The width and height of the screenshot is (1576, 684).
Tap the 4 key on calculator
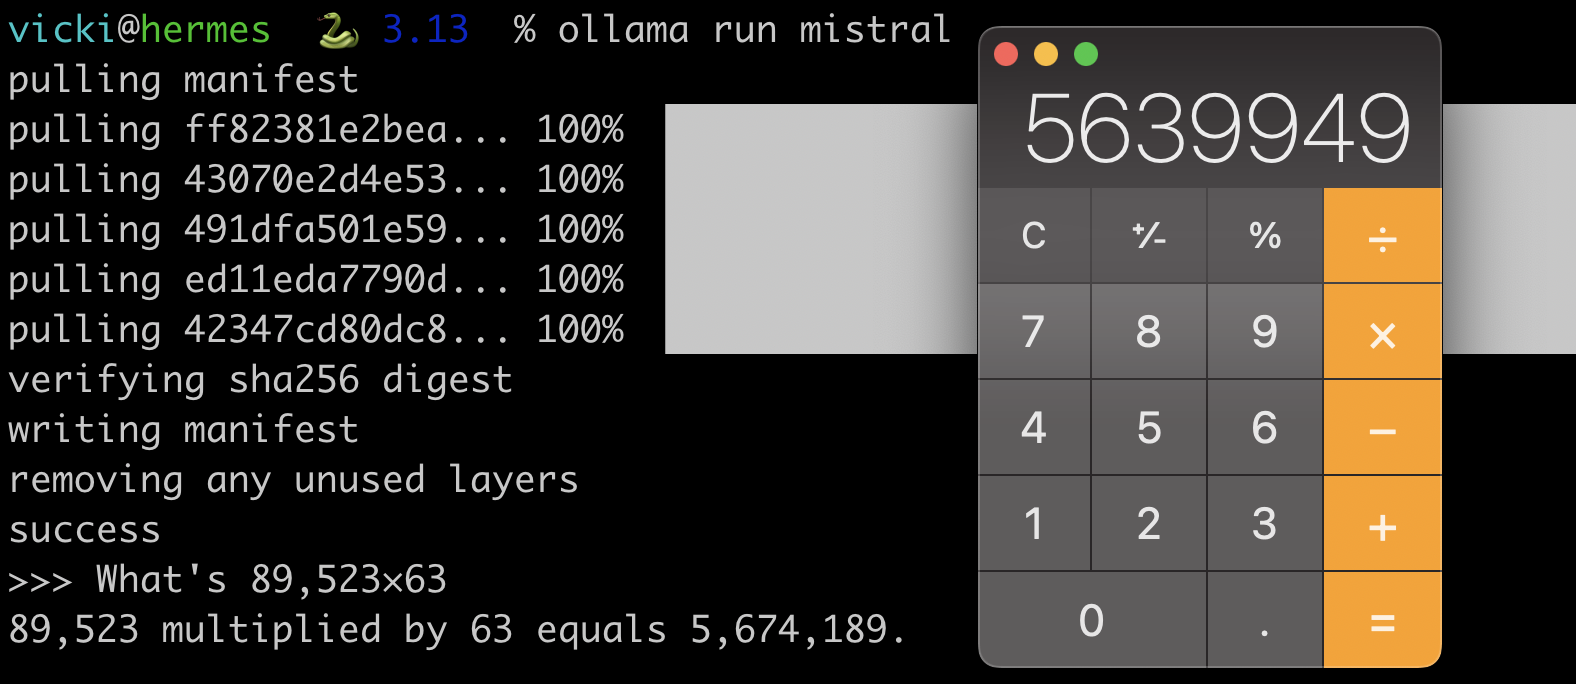(1034, 428)
